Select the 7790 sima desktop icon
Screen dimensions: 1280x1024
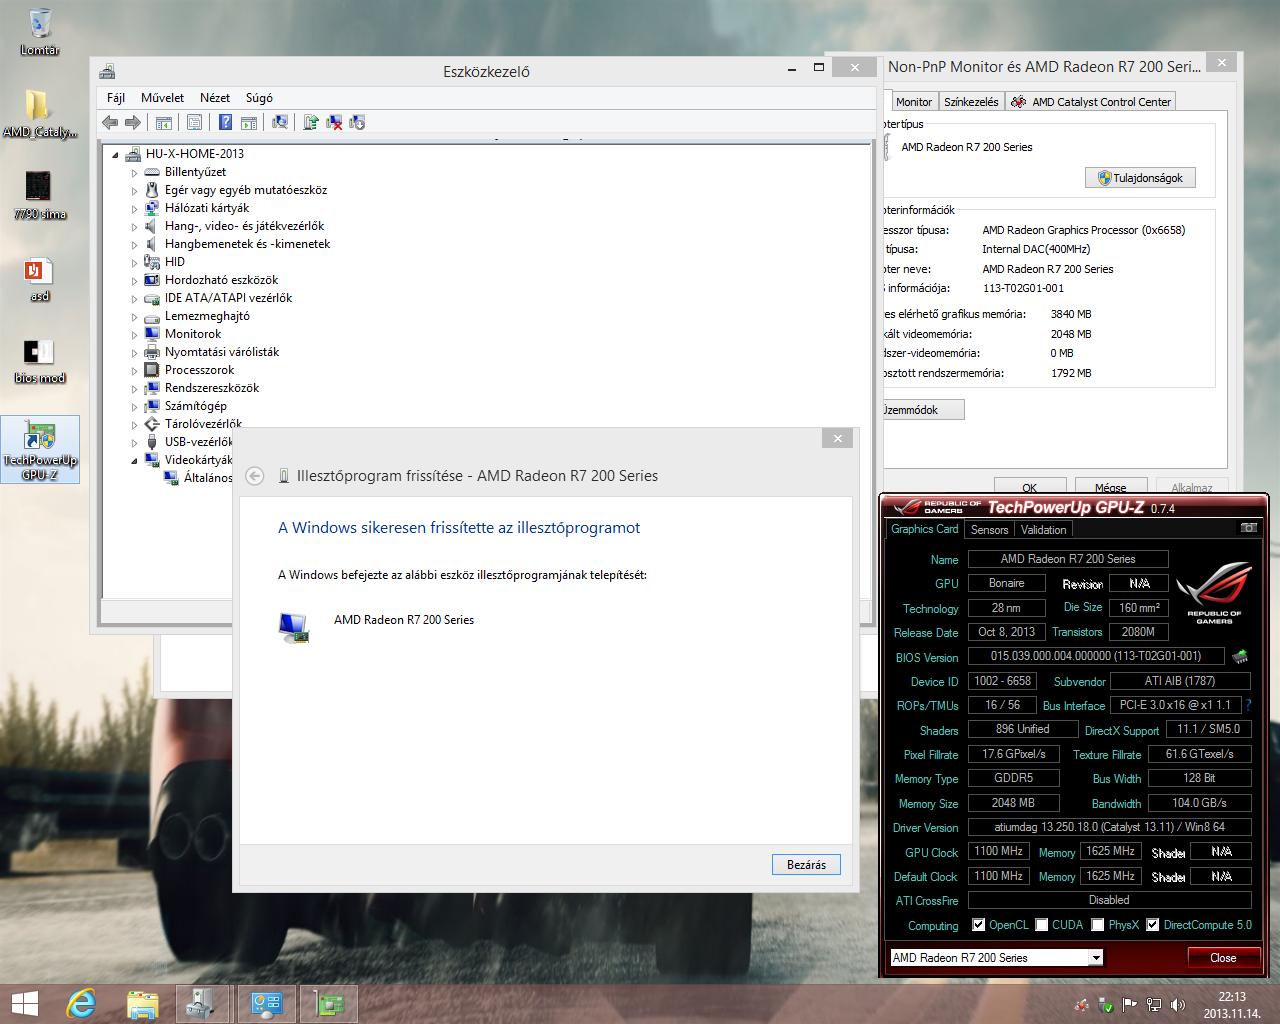[x=39, y=195]
